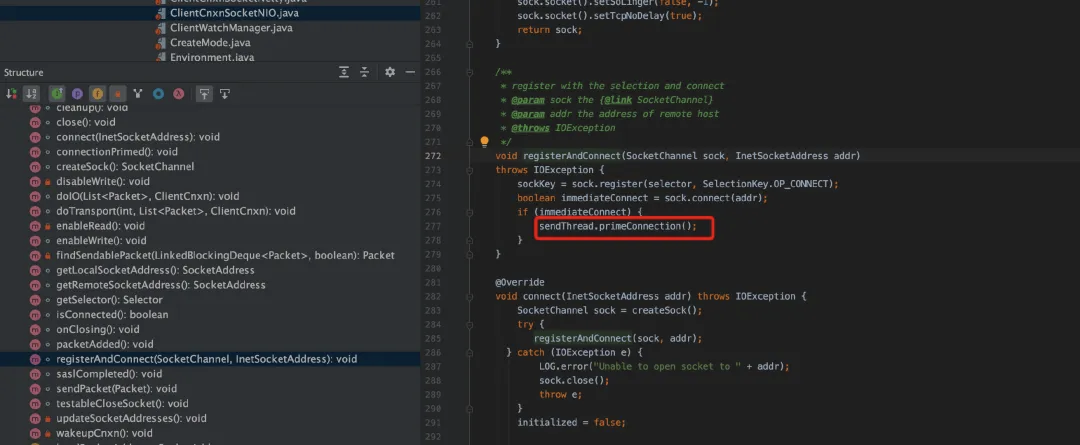
Task: Select enableWrite(): void in Structure
Action: (101, 241)
